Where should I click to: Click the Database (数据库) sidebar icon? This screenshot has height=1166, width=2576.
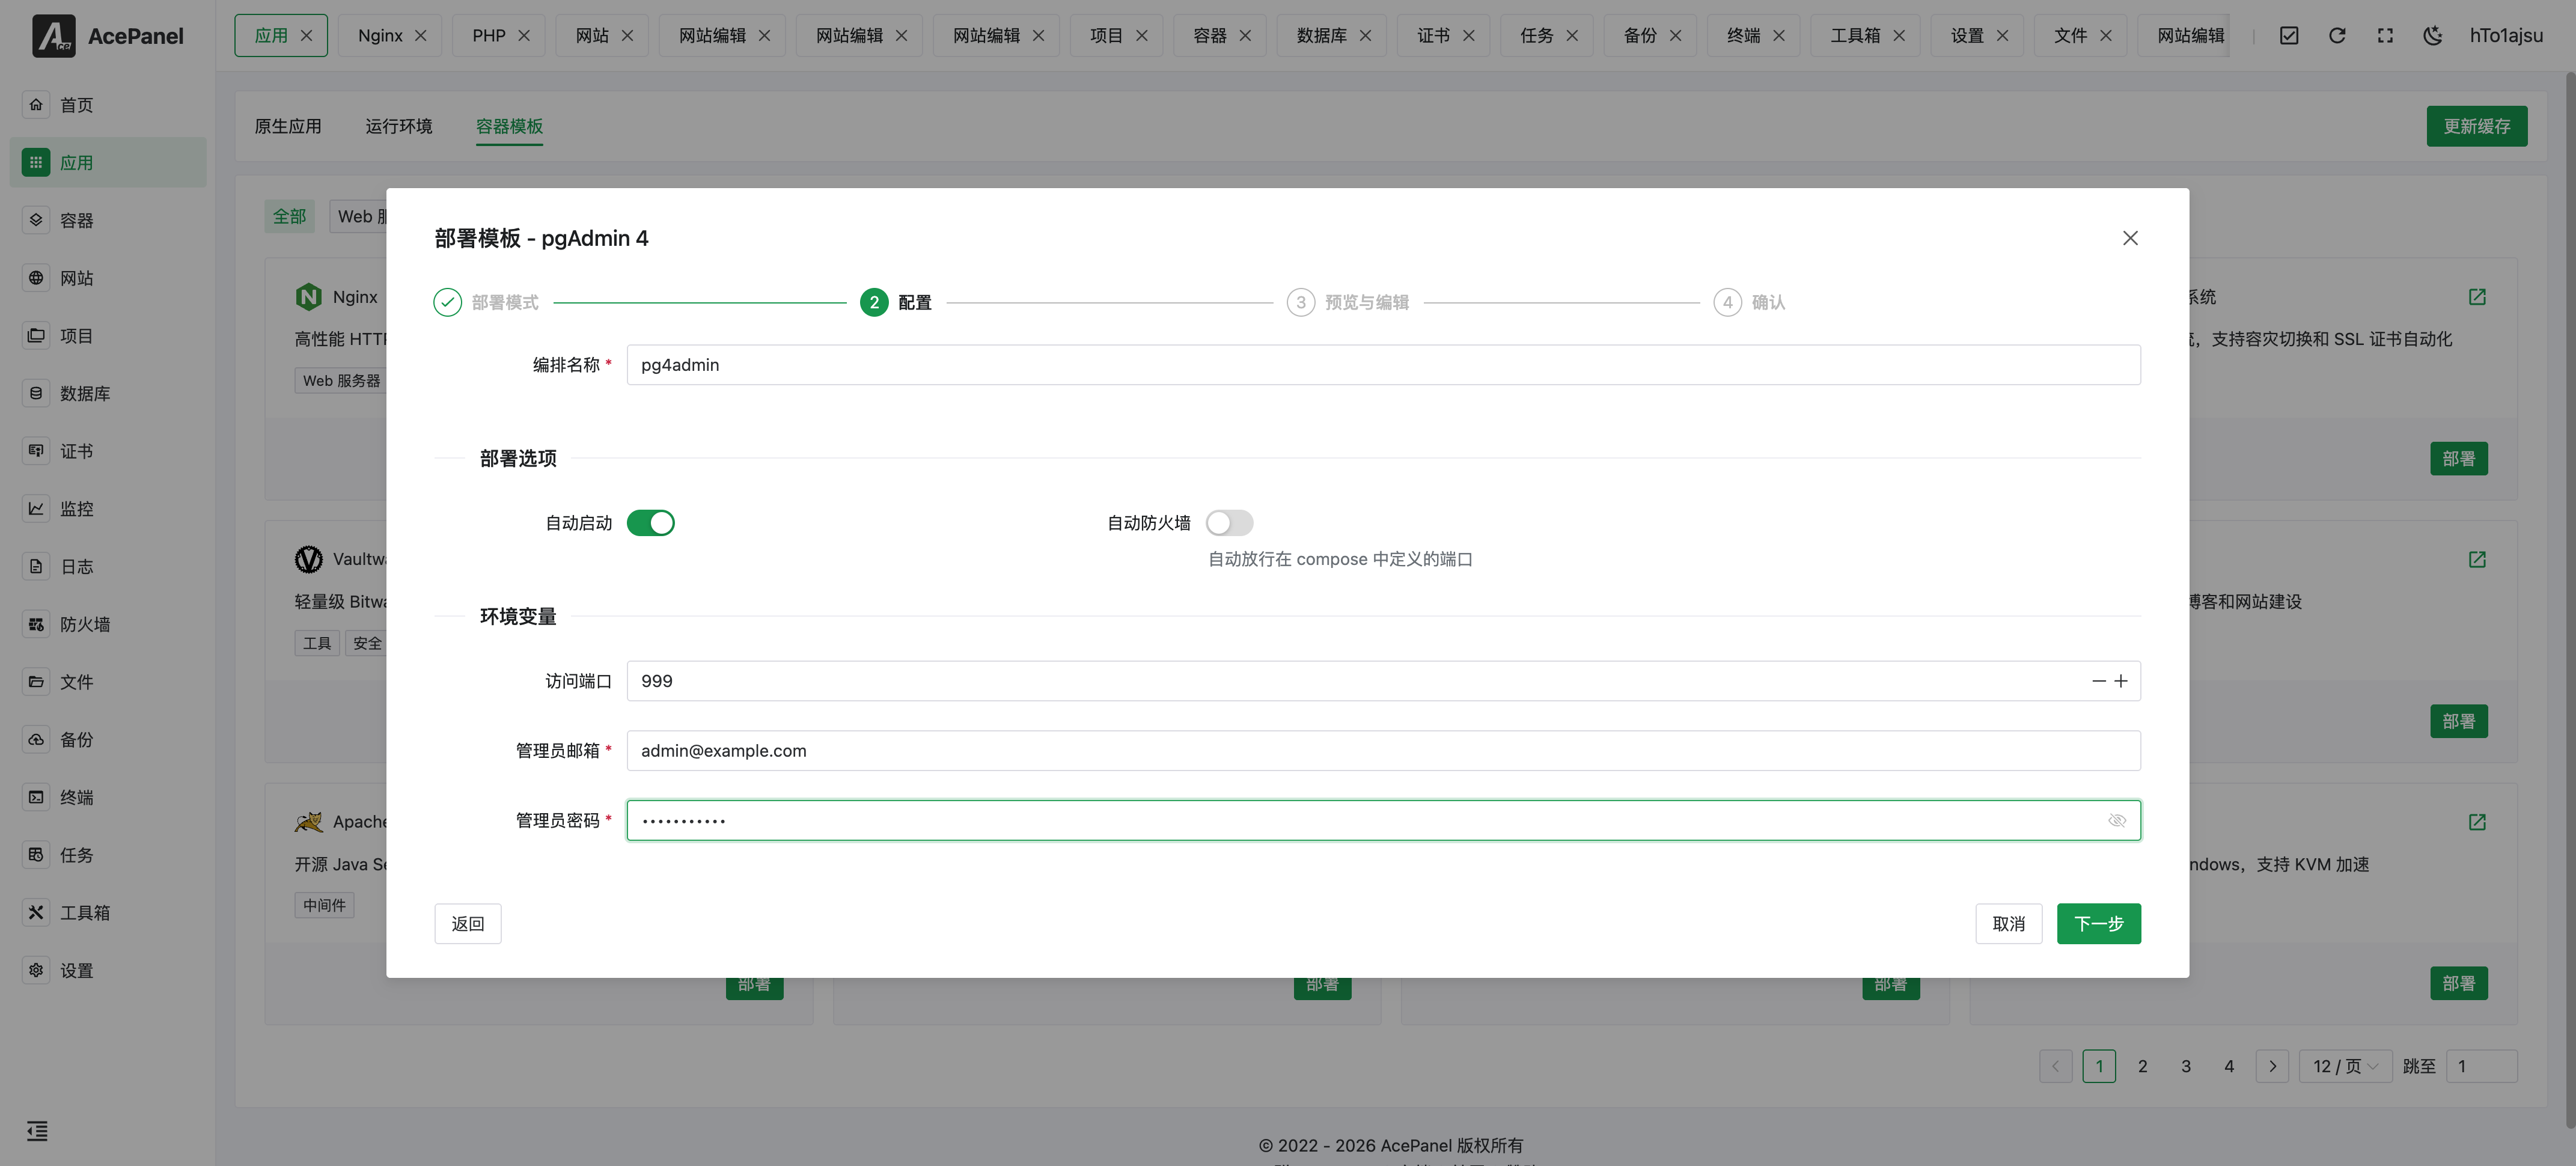(x=36, y=393)
